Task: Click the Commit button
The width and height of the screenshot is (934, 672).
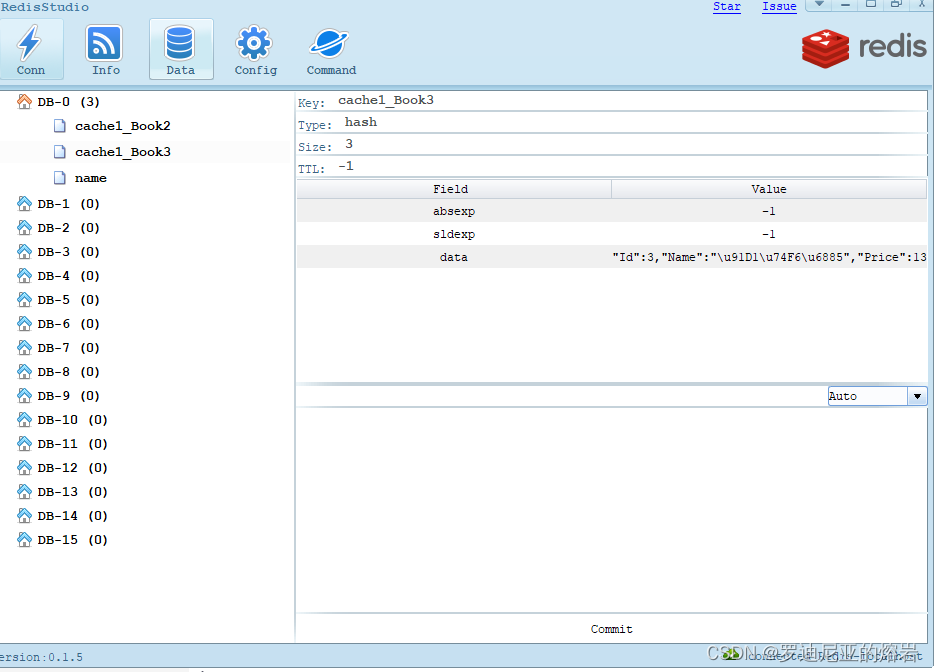Action: click(612, 629)
